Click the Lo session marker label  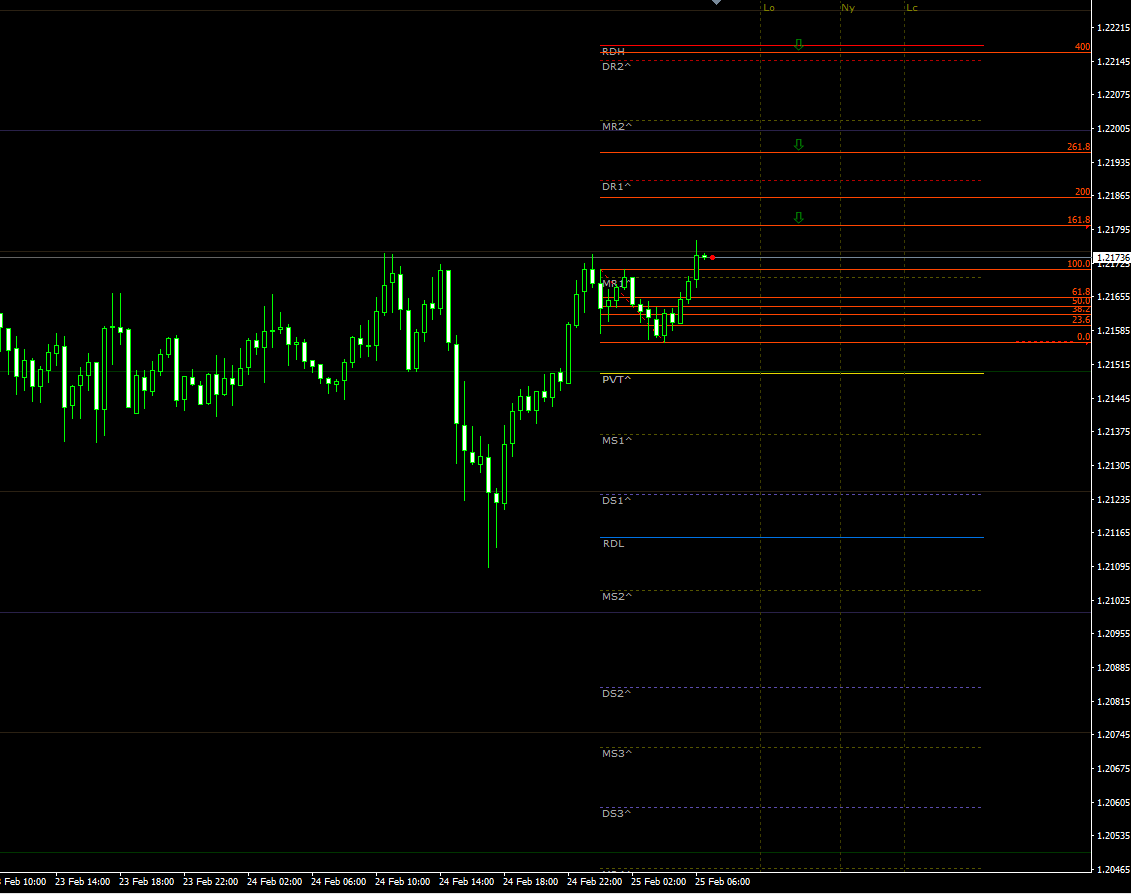point(769,8)
